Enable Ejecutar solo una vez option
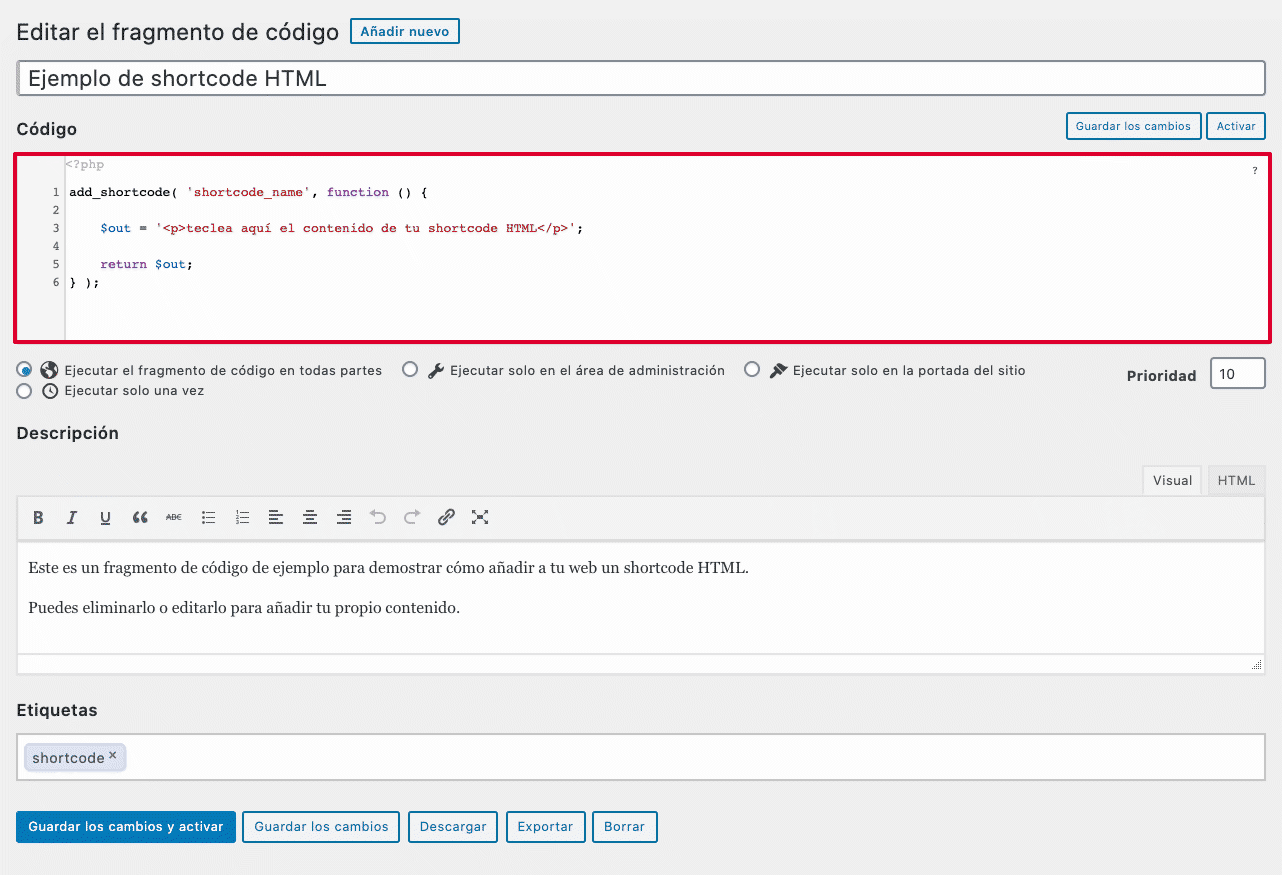 [x=24, y=390]
